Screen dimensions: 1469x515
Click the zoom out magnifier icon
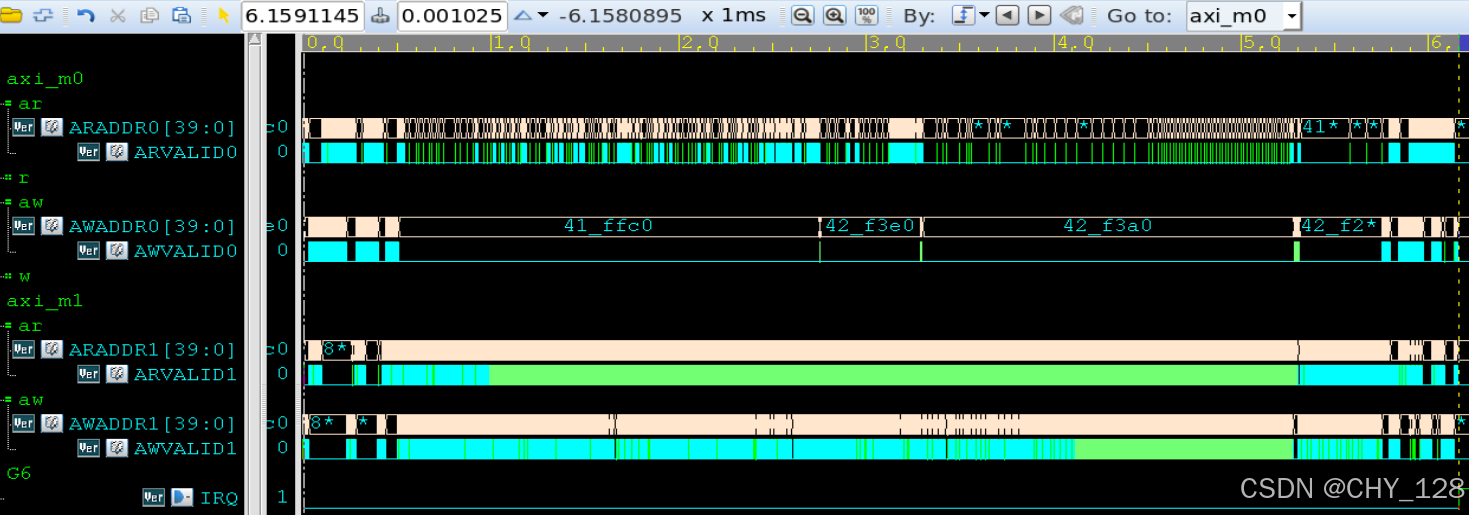tap(802, 15)
